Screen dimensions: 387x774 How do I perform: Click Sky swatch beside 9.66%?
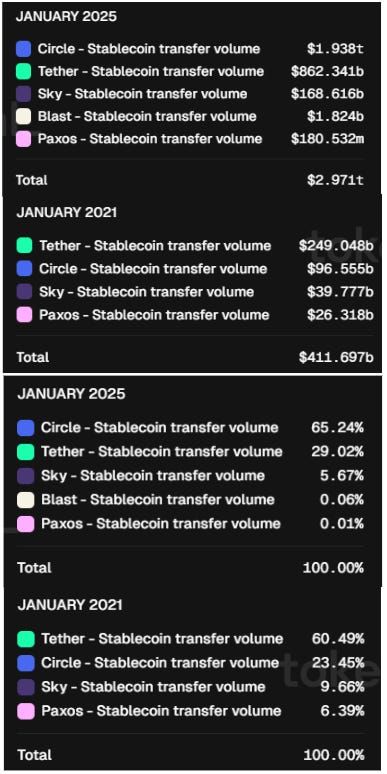26,687
